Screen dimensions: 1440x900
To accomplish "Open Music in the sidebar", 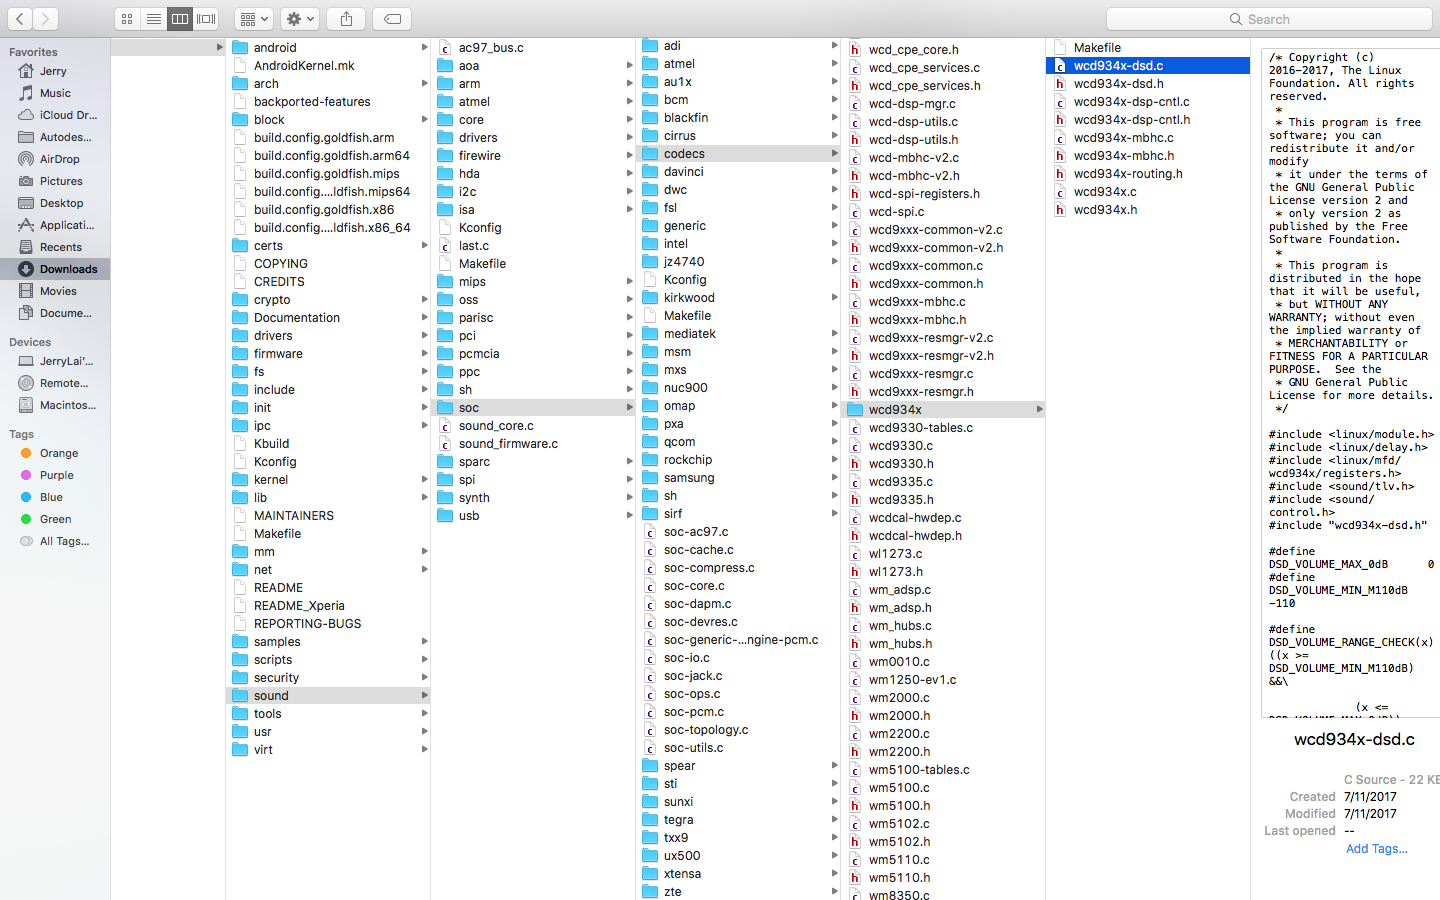I will click(x=55, y=93).
